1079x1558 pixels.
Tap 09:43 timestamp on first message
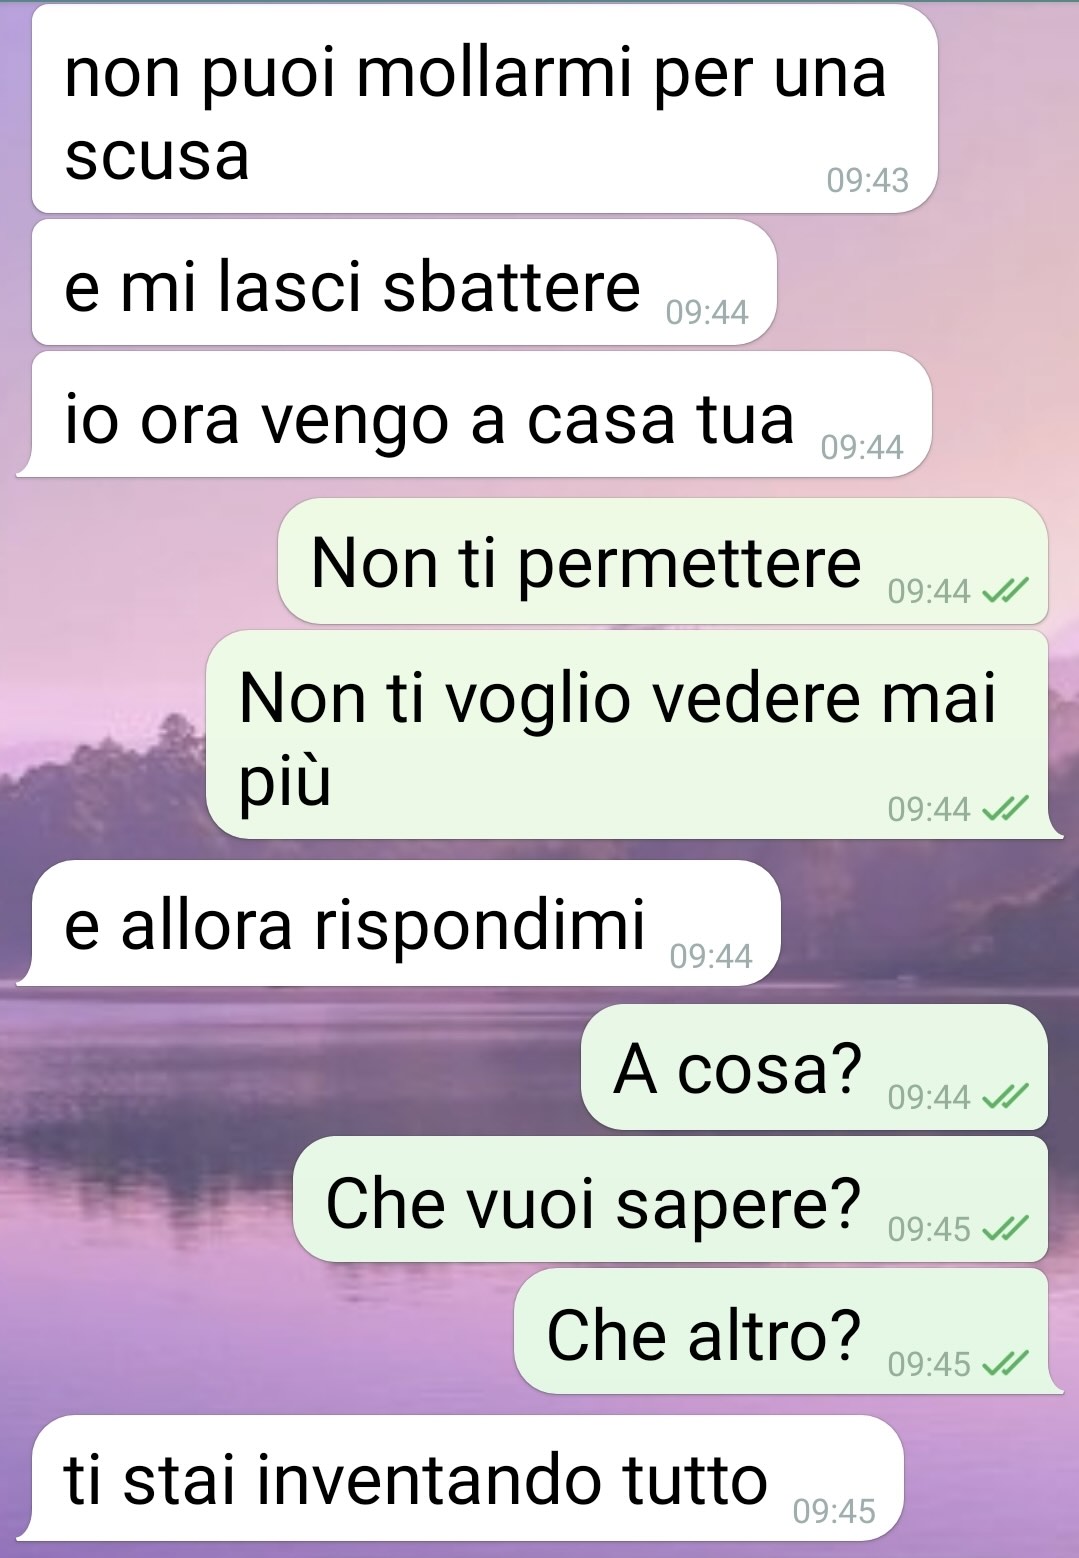coord(868,181)
